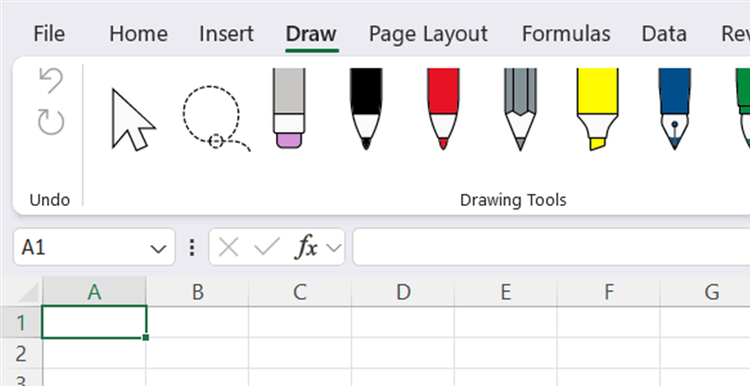Click the Draw tab

point(311,34)
